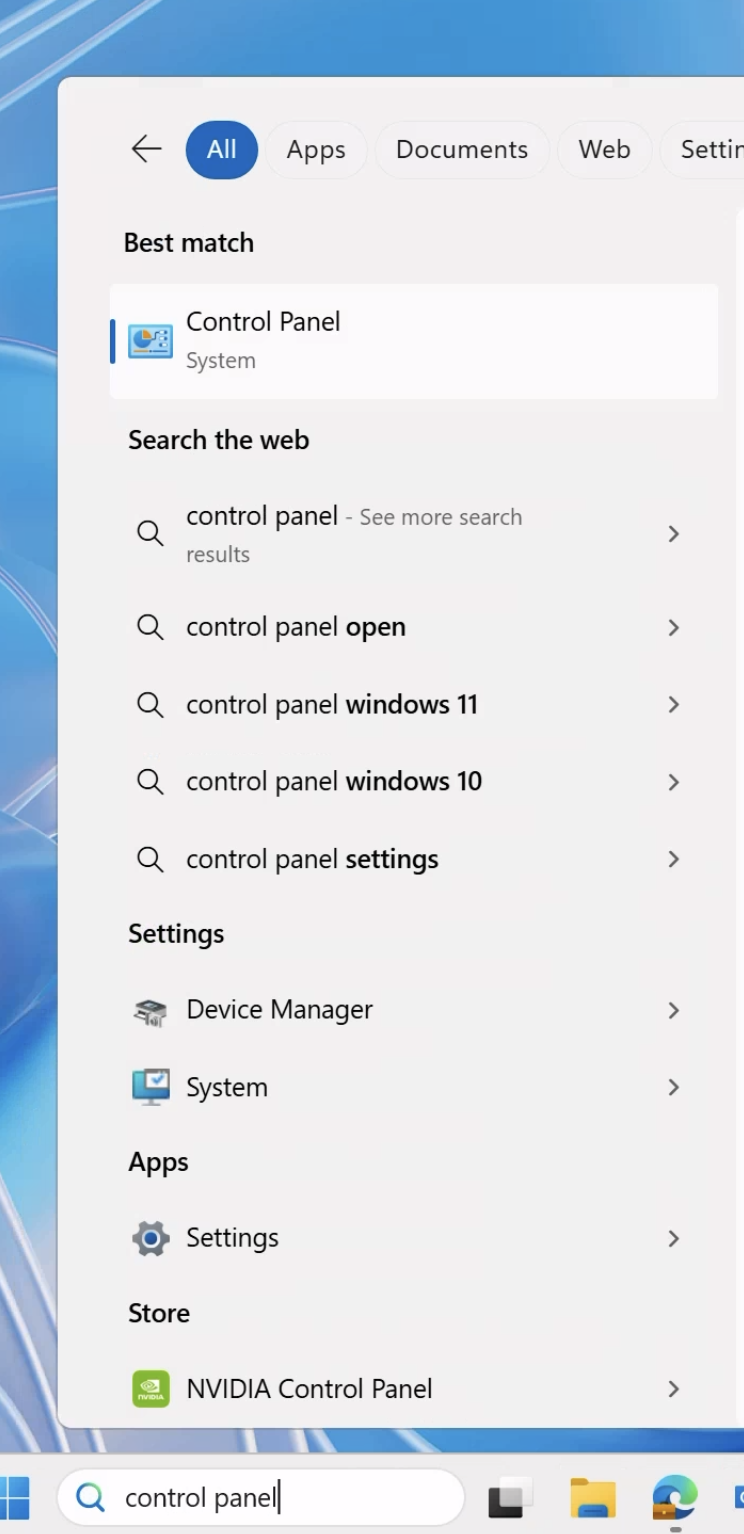
Task: Open Microsoft Edge from the taskbar
Action: point(675,1497)
